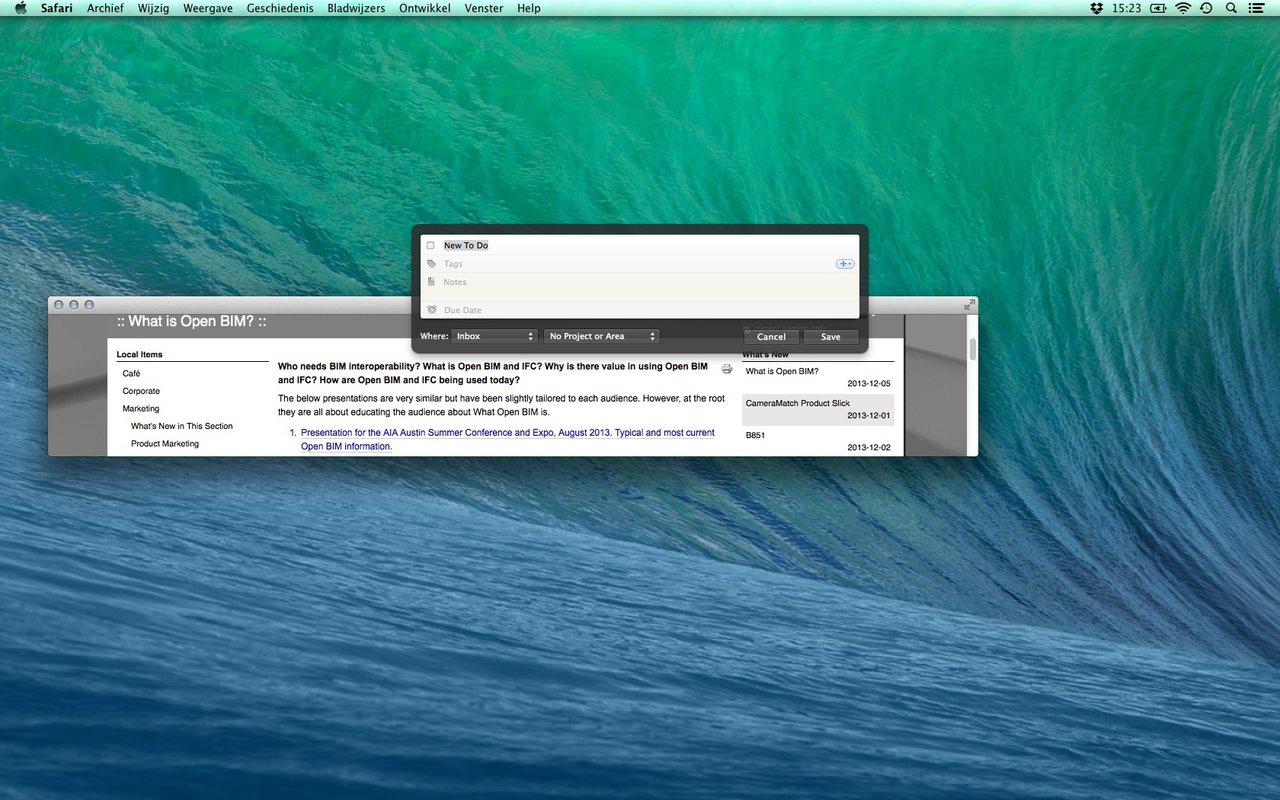Screen dimensions: 1280x800
Task: Open the No Project or Area dropdown
Action: (x=602, y=336)
